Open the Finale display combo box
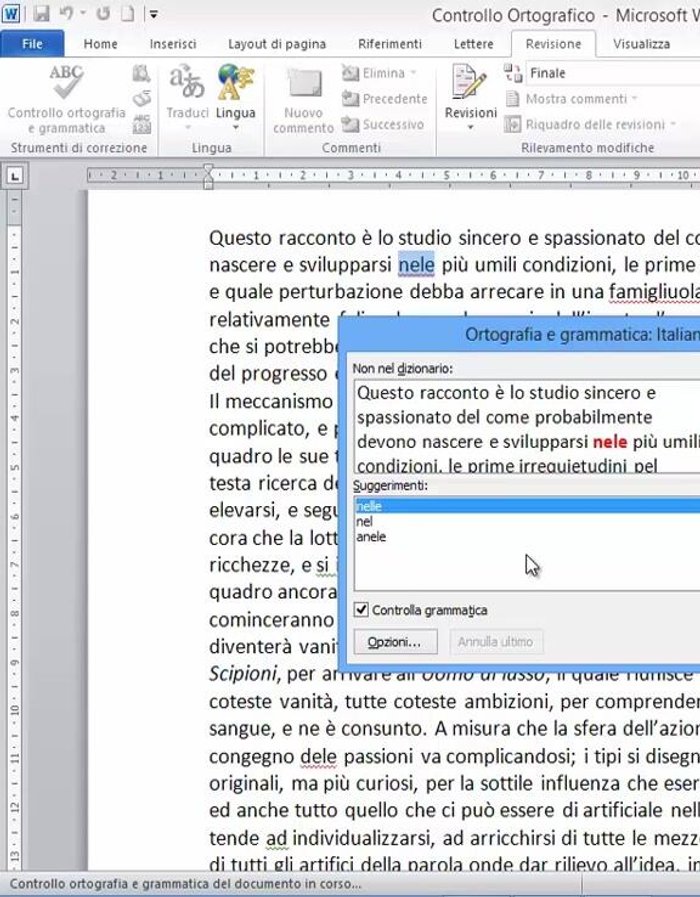 612,73
